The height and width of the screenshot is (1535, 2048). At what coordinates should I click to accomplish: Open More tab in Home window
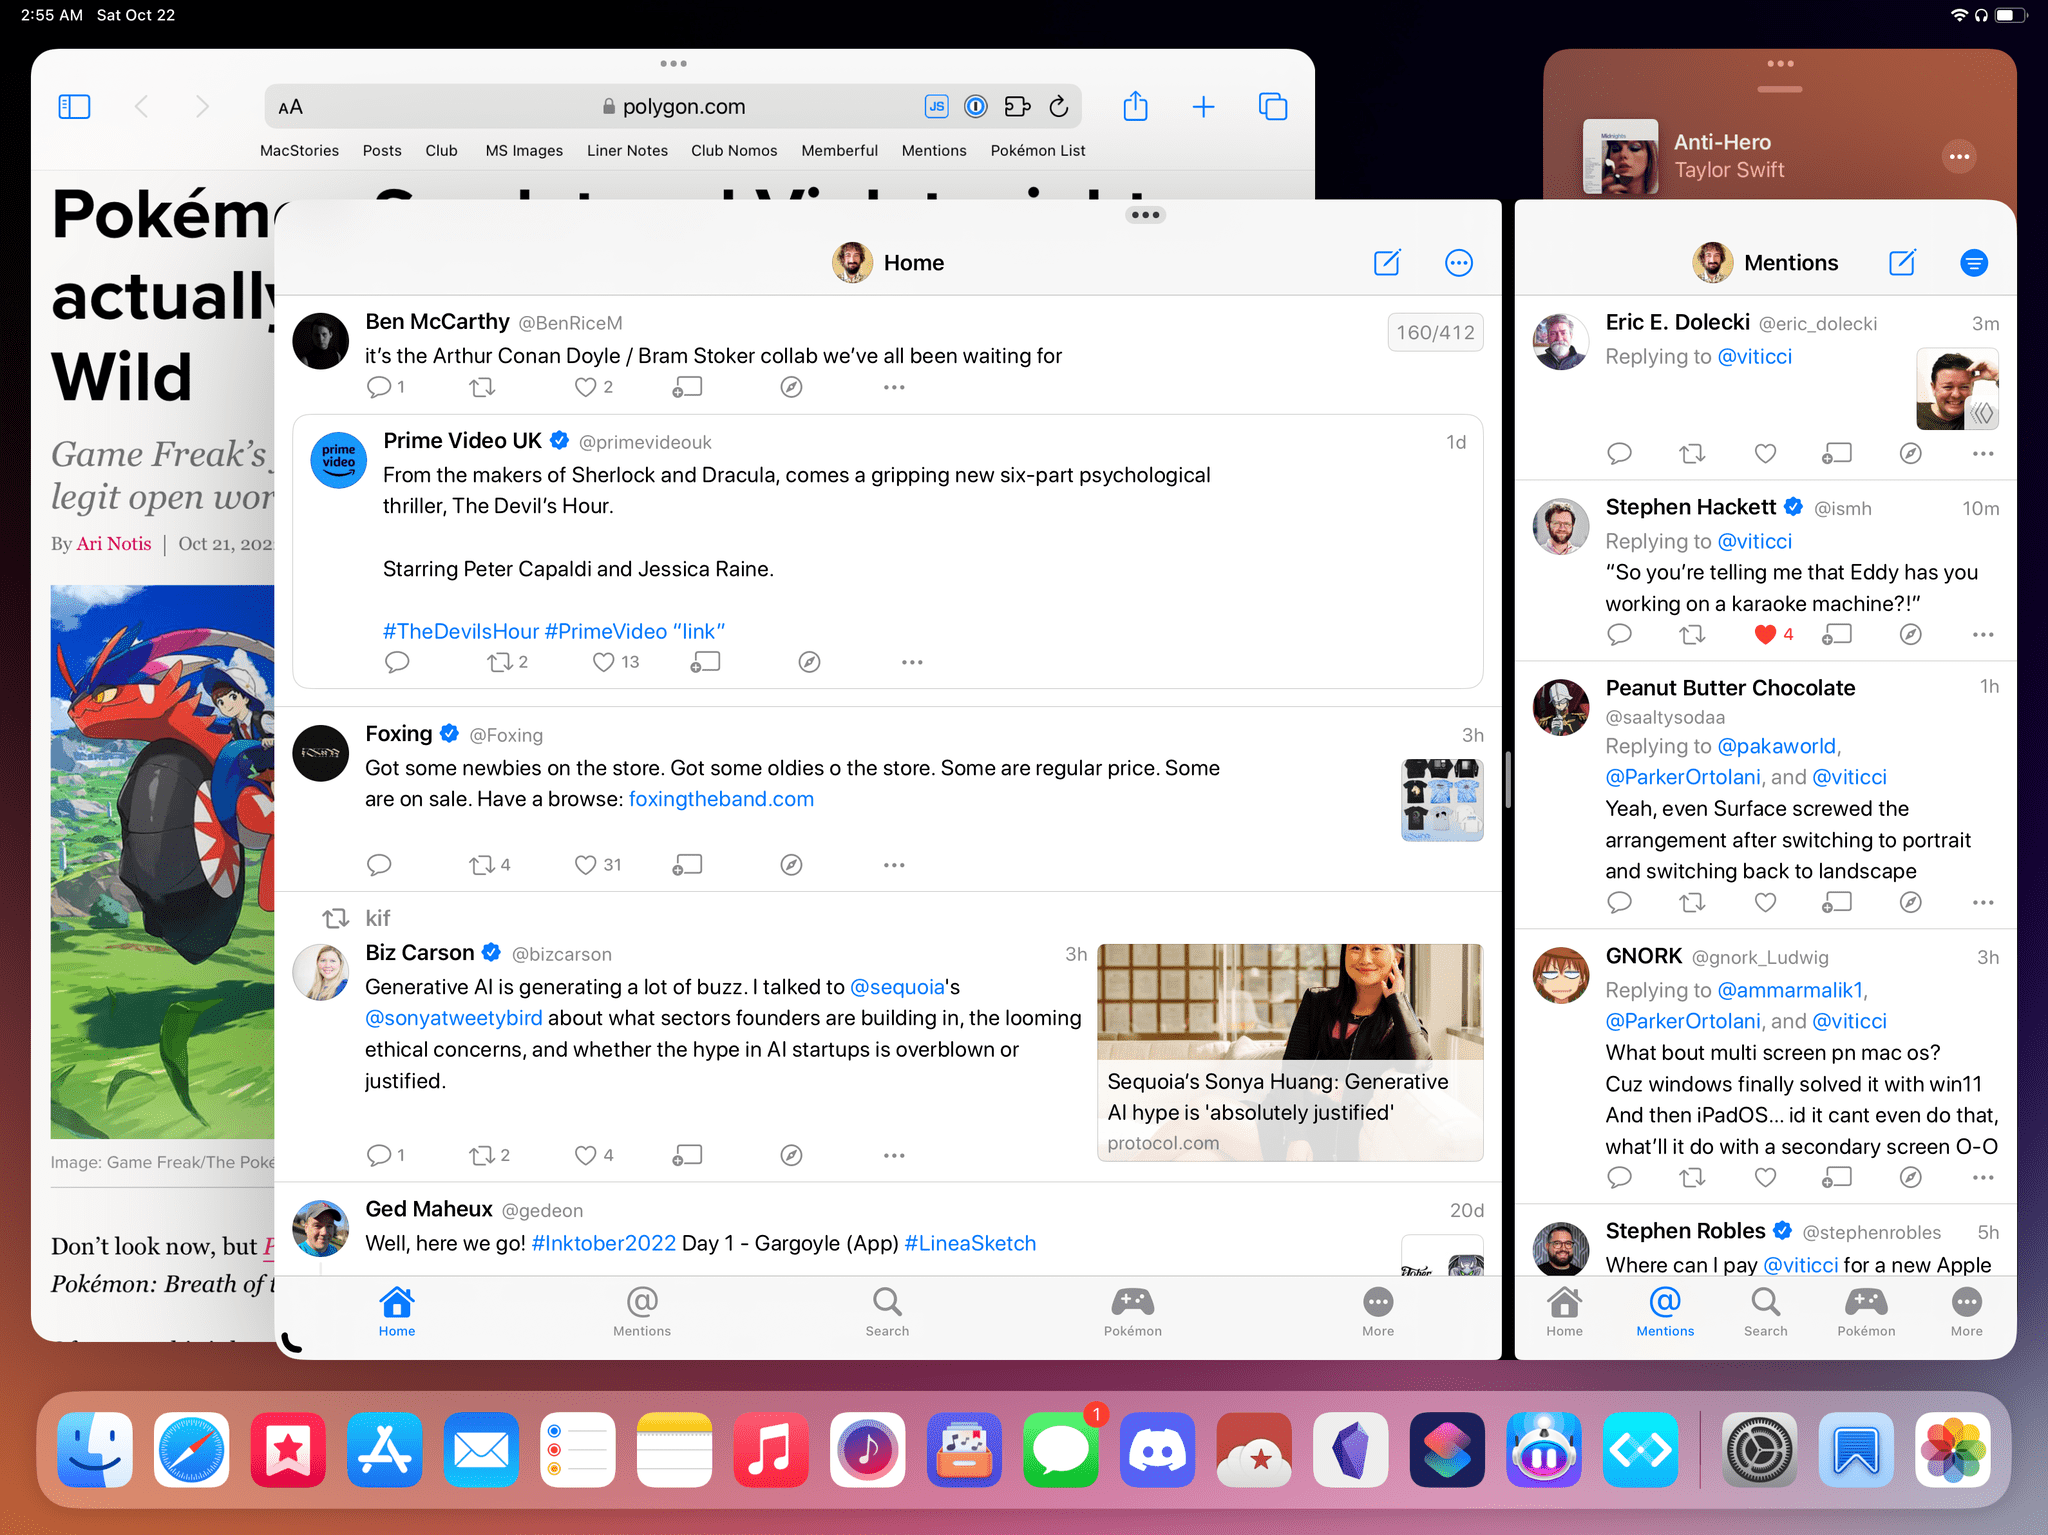click(1378, 1312)
